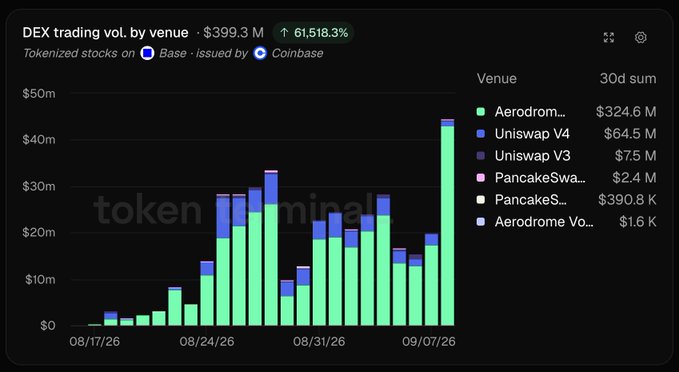Open chart settings gear
The image size is (679, 372).
(x=641, y=38)
